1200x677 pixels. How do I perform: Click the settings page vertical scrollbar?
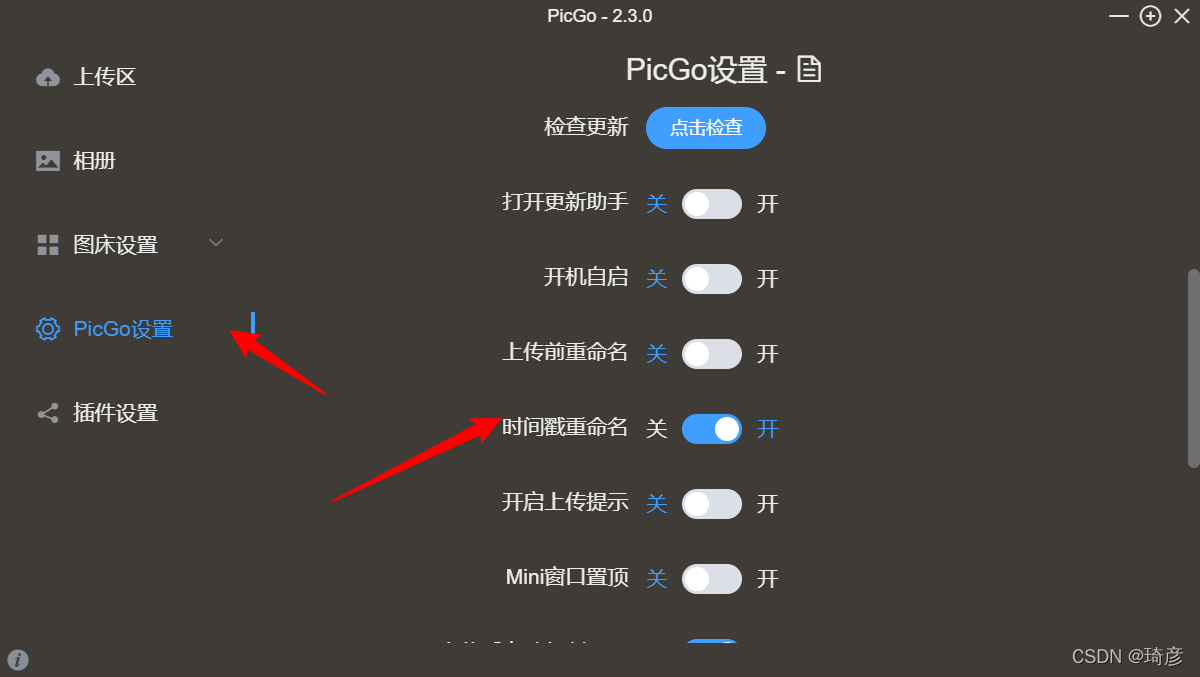point(1193,368)
